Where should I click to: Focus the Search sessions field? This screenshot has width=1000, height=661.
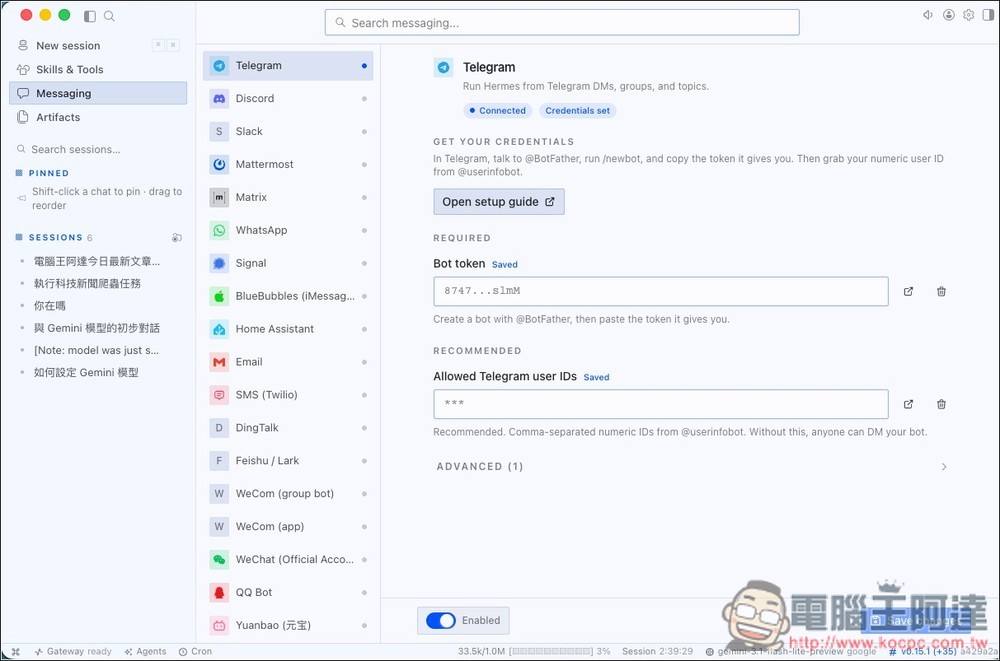(98, 149)
